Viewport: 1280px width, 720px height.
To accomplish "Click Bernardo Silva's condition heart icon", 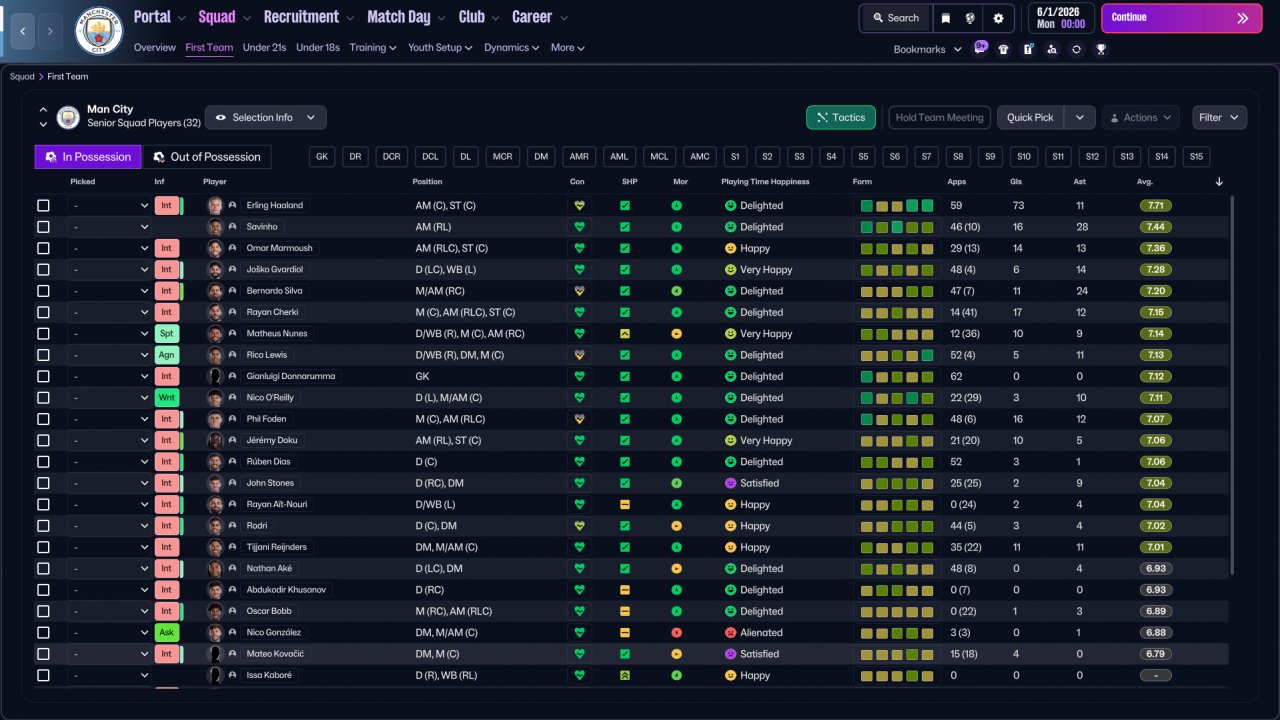I will pyautogui.click(x=578, y=291).
